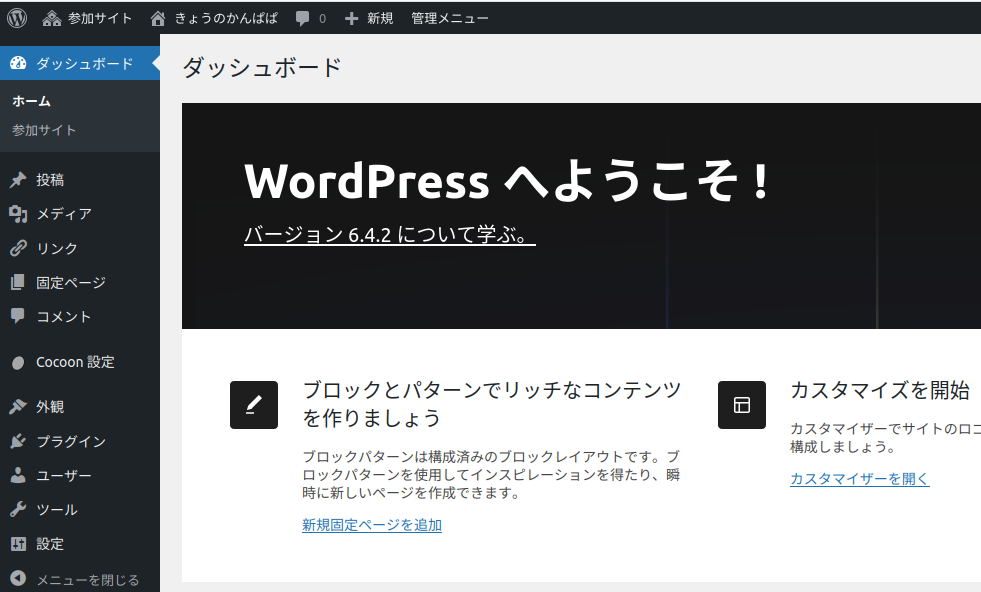Open 固定ページ using its pages icon
The height and width of the screenshot is (592, 981).
coord(17,282)
